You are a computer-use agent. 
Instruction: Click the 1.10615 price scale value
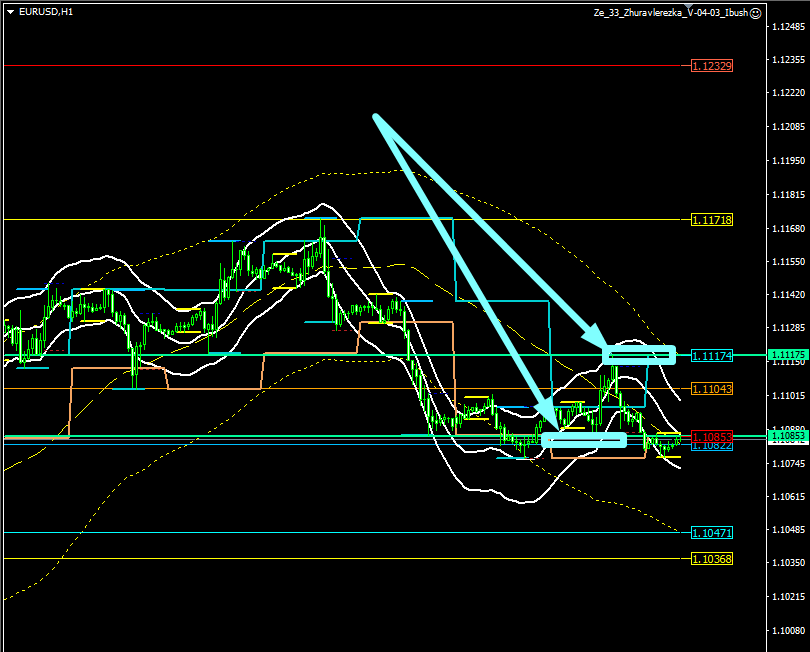coord(788,496)
